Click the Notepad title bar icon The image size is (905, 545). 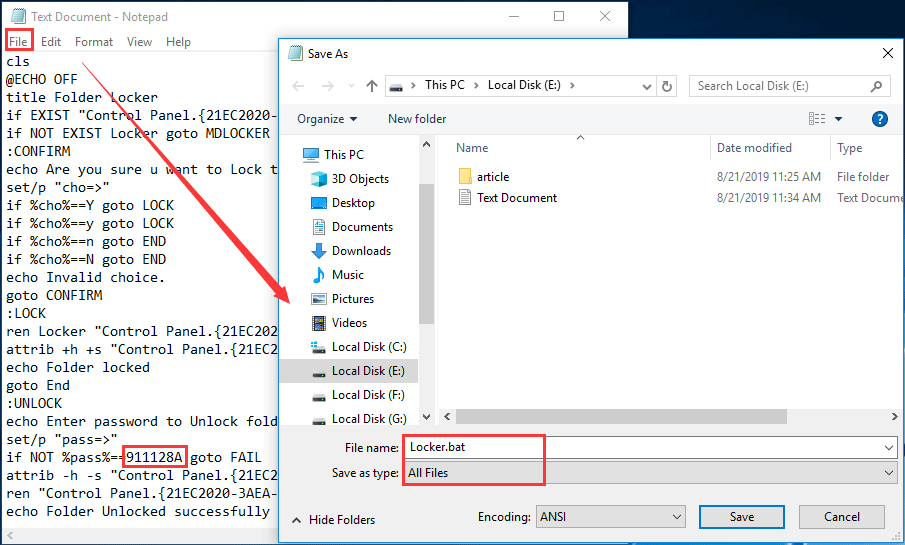tap(18, 16)
